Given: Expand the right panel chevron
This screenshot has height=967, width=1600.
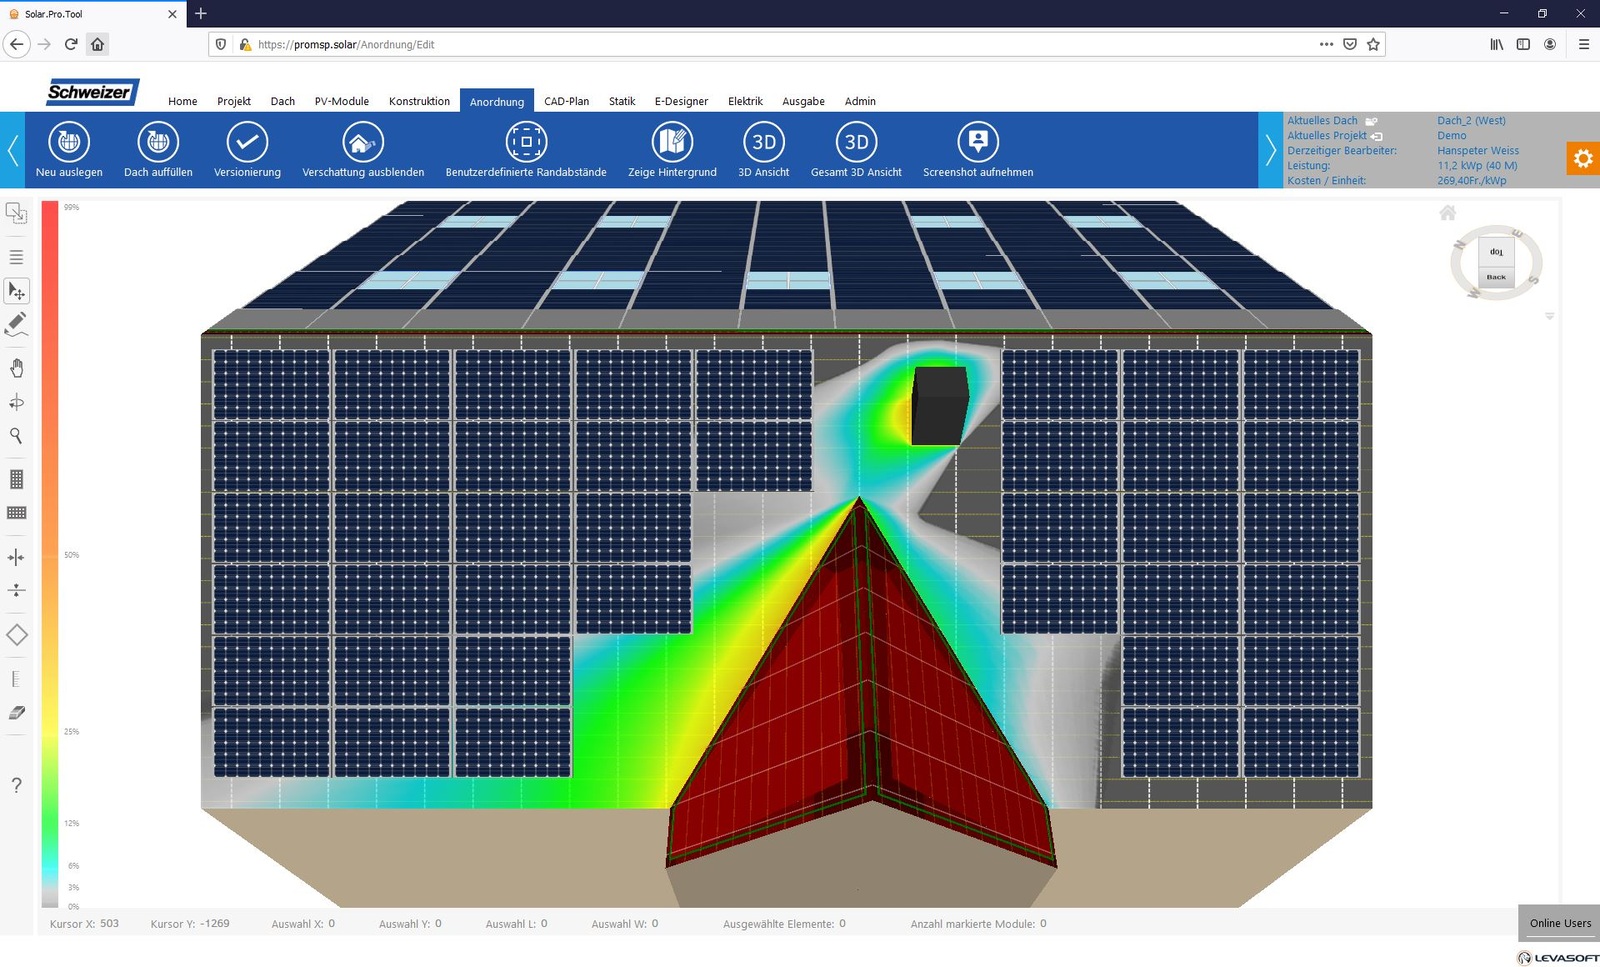Looking at the screenshot, I should point(1271,150).
